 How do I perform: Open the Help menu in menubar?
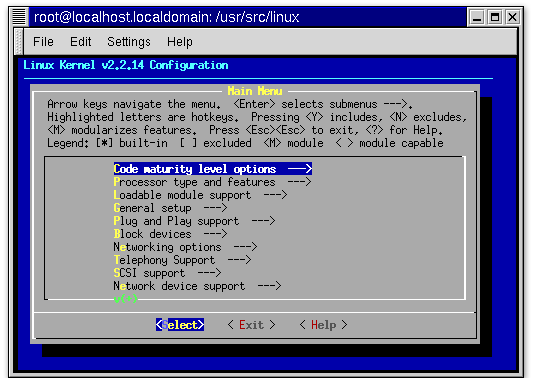(179, 42)
